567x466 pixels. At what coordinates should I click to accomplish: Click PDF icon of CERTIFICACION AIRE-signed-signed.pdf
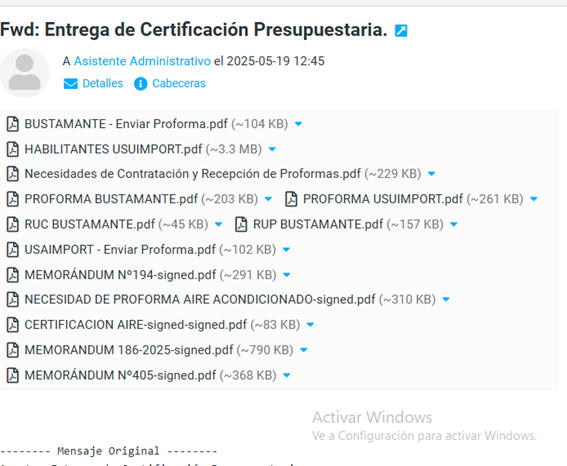pyautogui.click(x=13, y=325)
